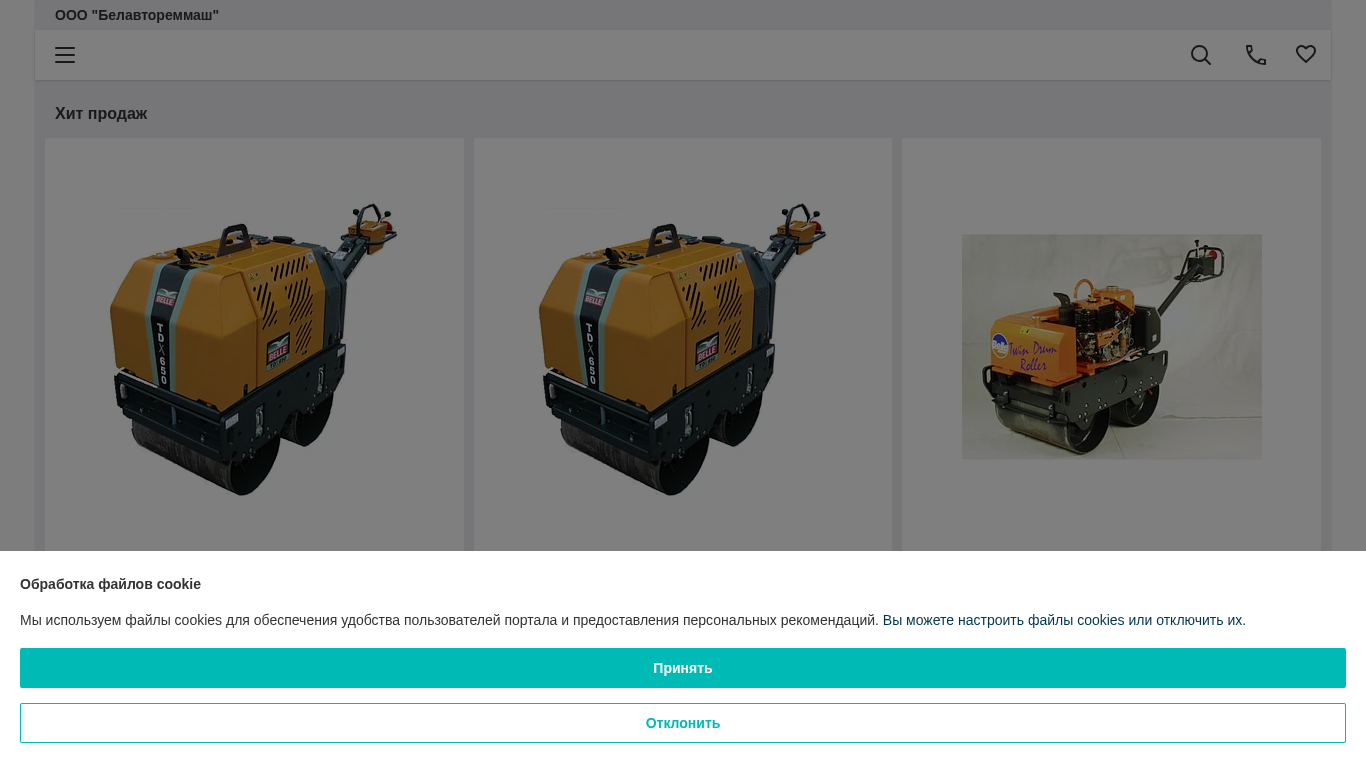This screenshot has height=768, width=1366.
Task: Open favorites heart icon
Action: 1306,54
